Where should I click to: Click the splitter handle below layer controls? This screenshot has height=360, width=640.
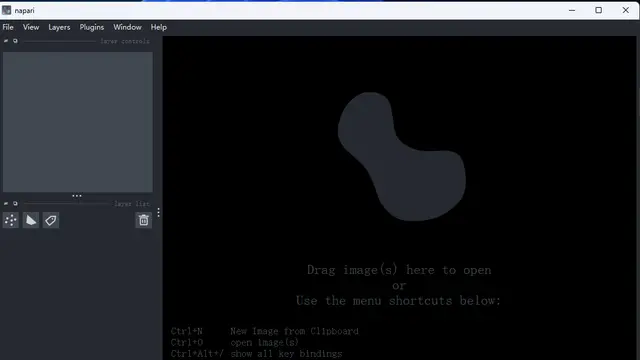pyautogui.click(x=77, y=196)
